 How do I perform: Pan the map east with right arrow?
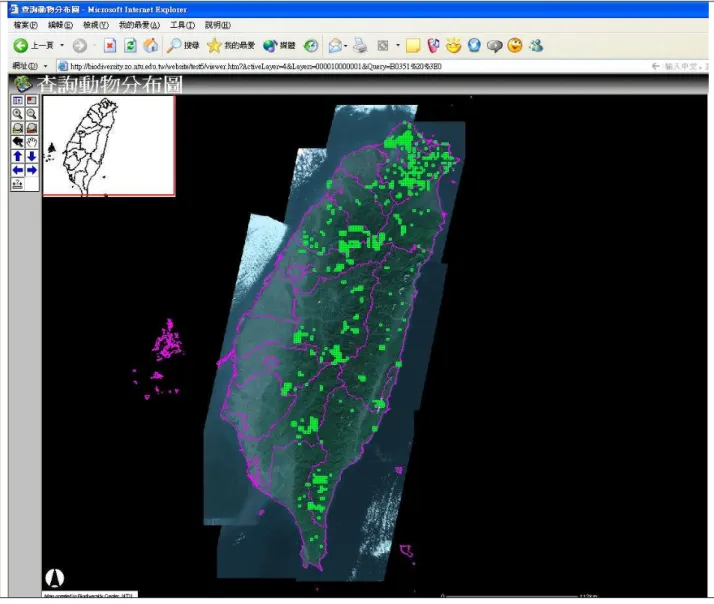[x=31, y=170]
